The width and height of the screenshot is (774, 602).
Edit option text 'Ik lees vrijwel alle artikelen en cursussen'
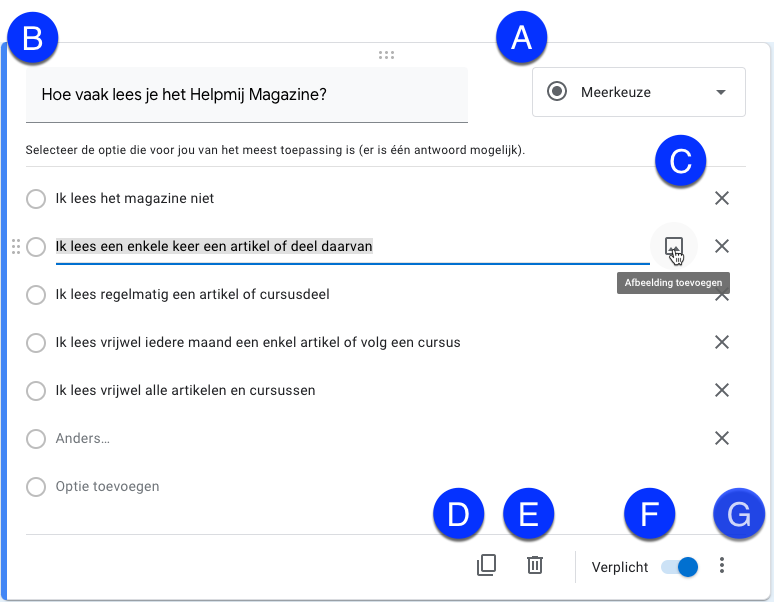tap(185, 390)
